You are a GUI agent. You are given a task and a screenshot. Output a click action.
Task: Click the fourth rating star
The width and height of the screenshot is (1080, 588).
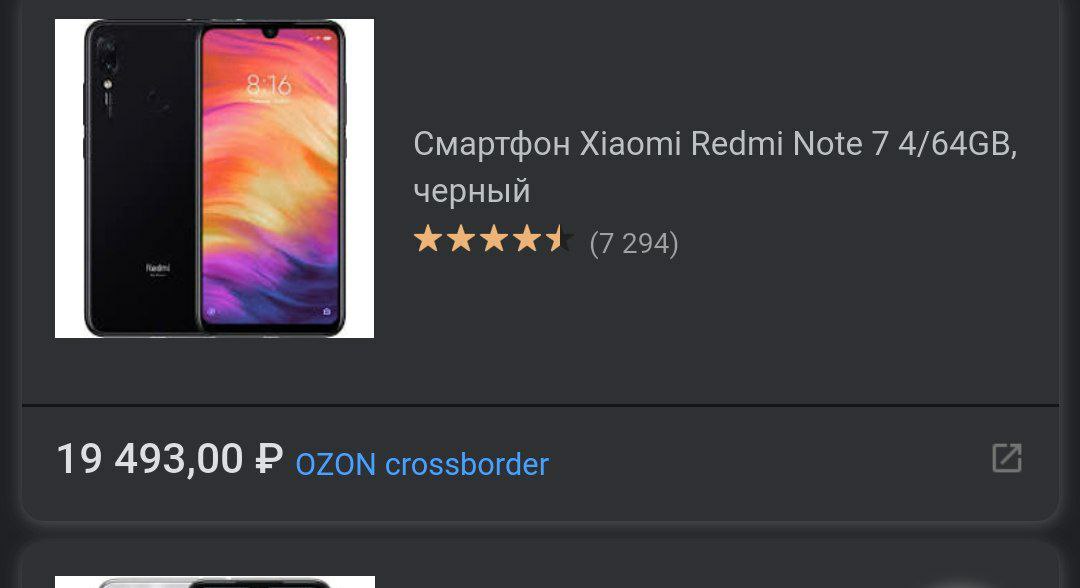[527, 239]
